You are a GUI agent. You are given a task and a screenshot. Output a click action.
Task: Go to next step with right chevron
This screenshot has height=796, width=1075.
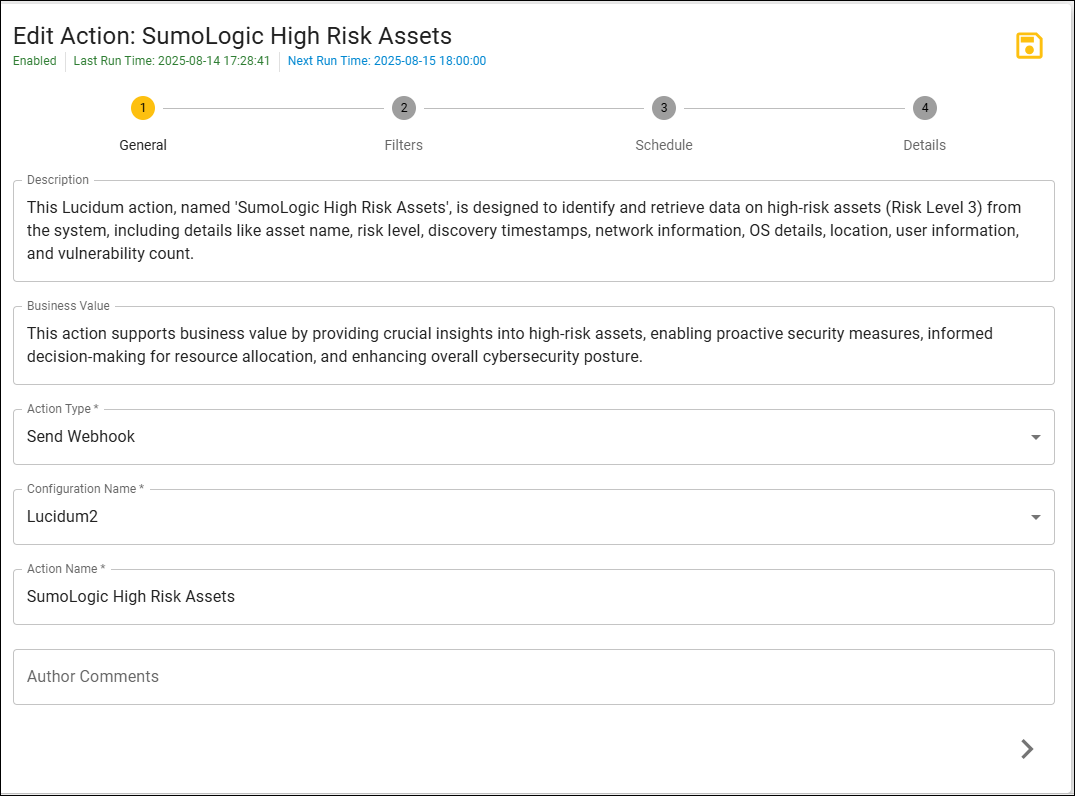click(x=1026, y=749)
